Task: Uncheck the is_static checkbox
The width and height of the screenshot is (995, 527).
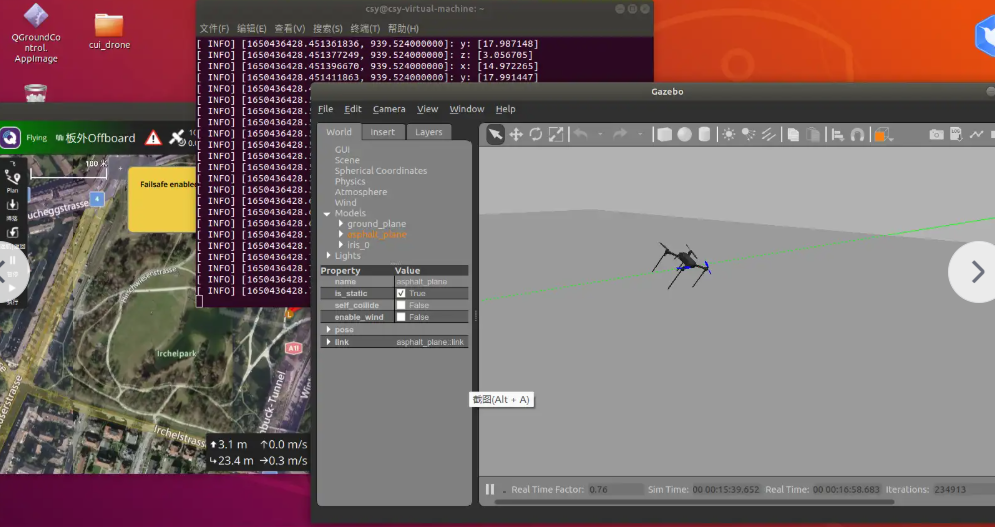Action: tap(401, 293)
